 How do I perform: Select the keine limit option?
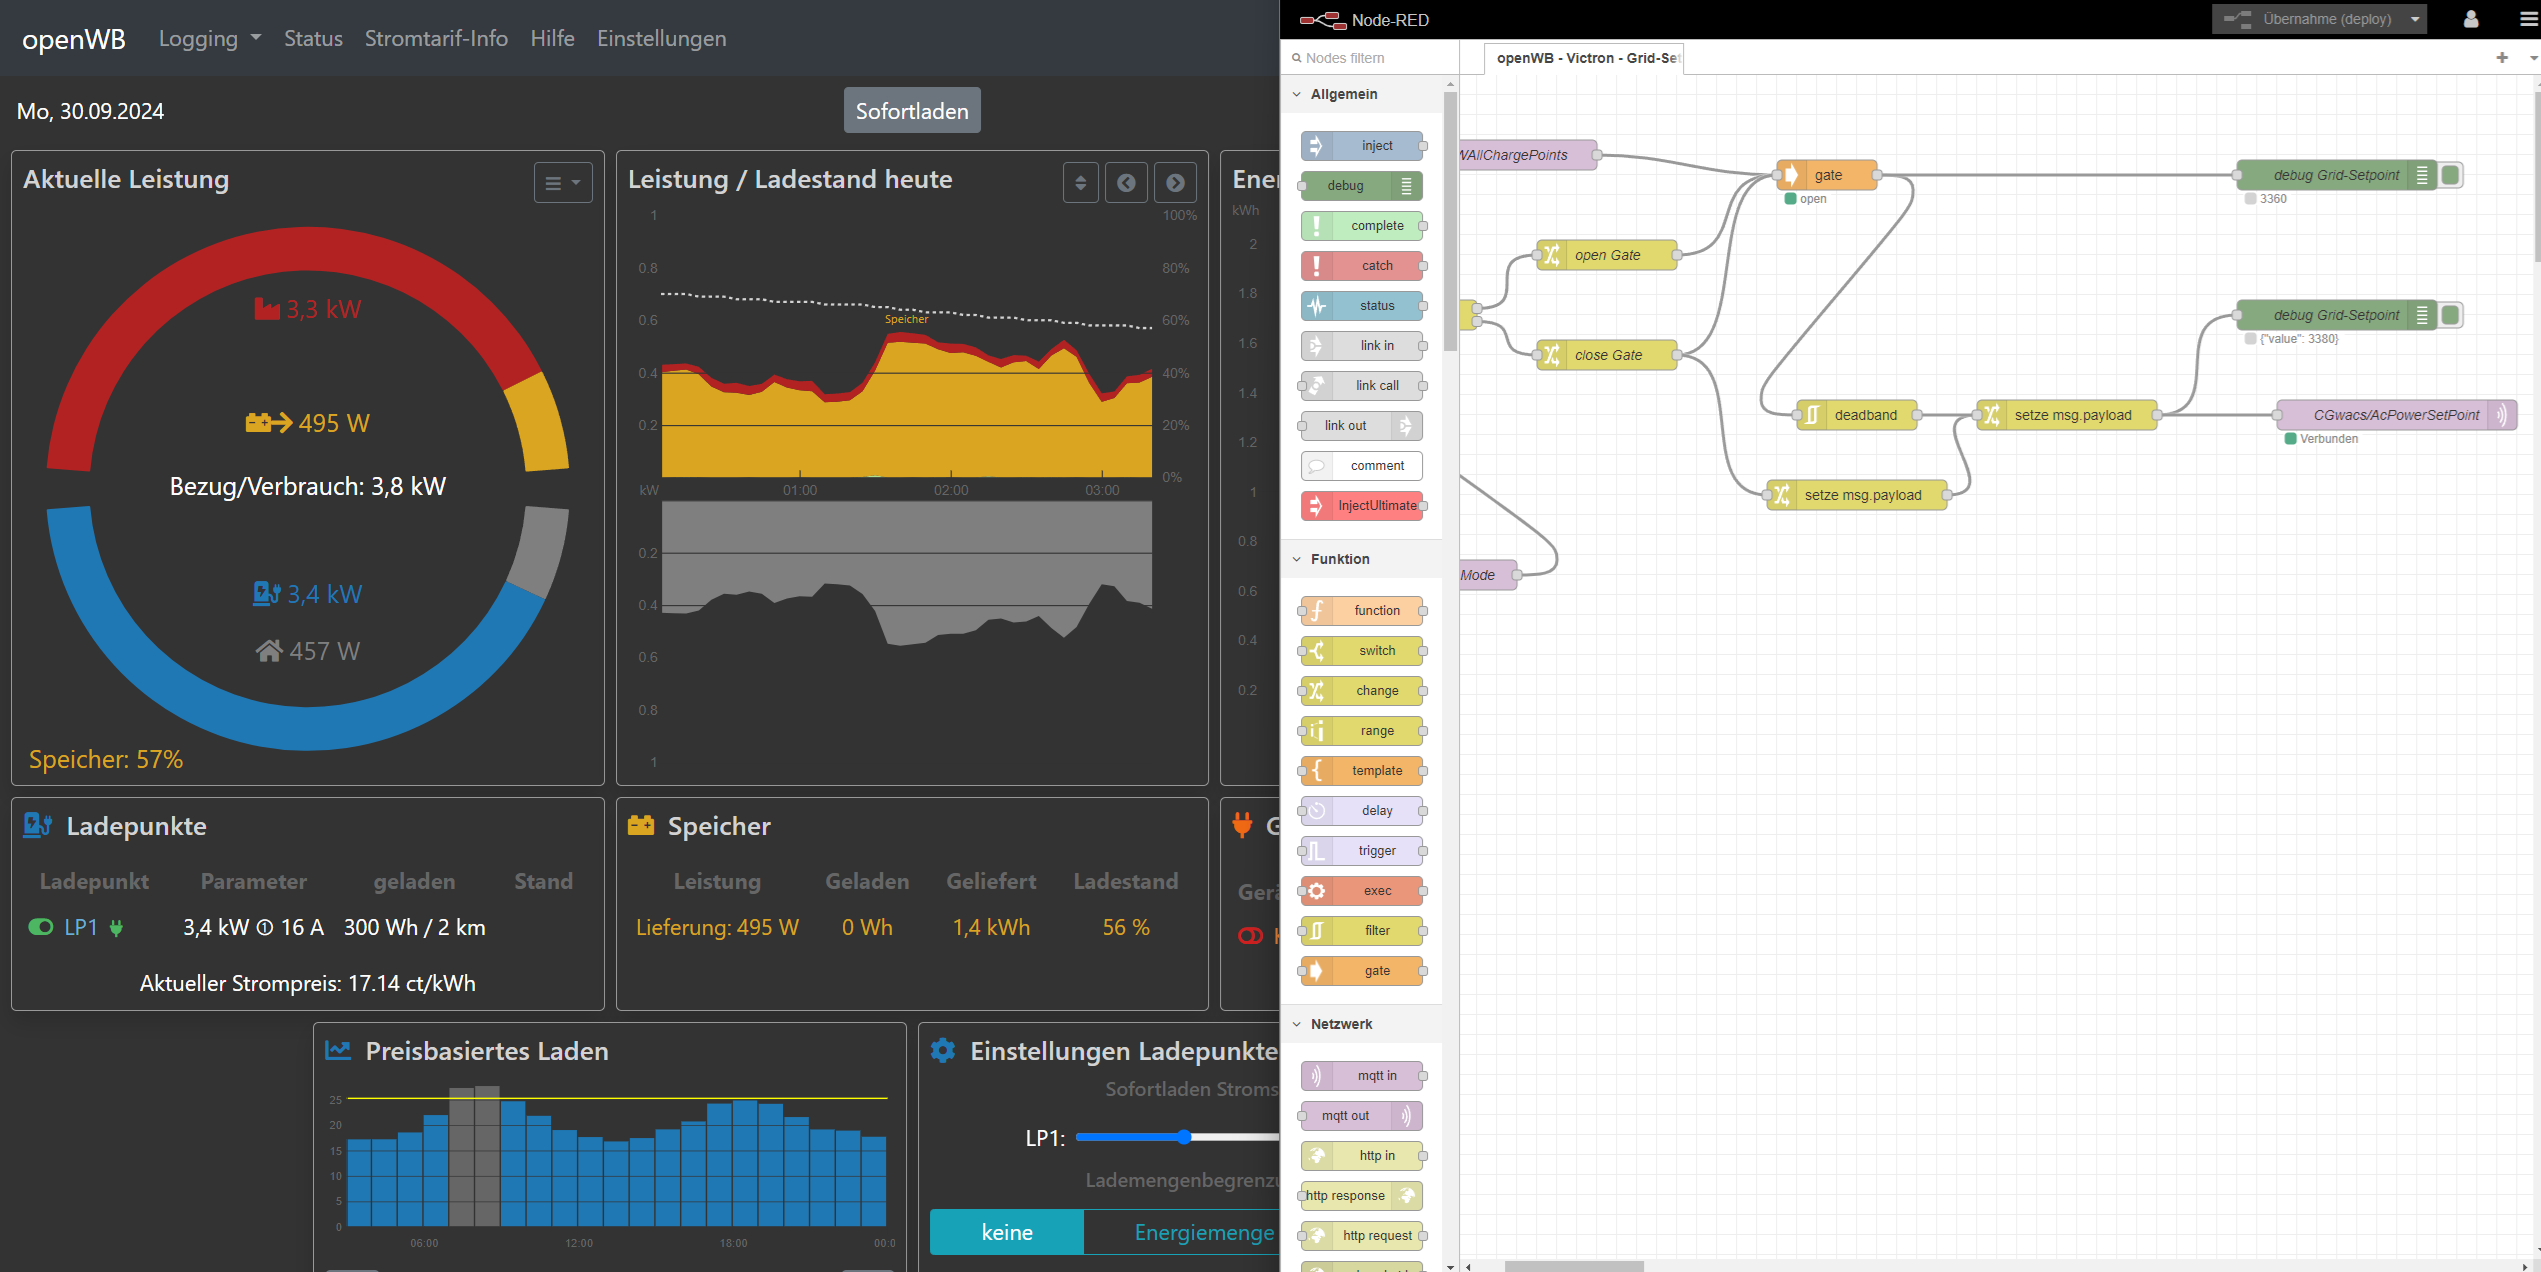pos(1006,1232)
